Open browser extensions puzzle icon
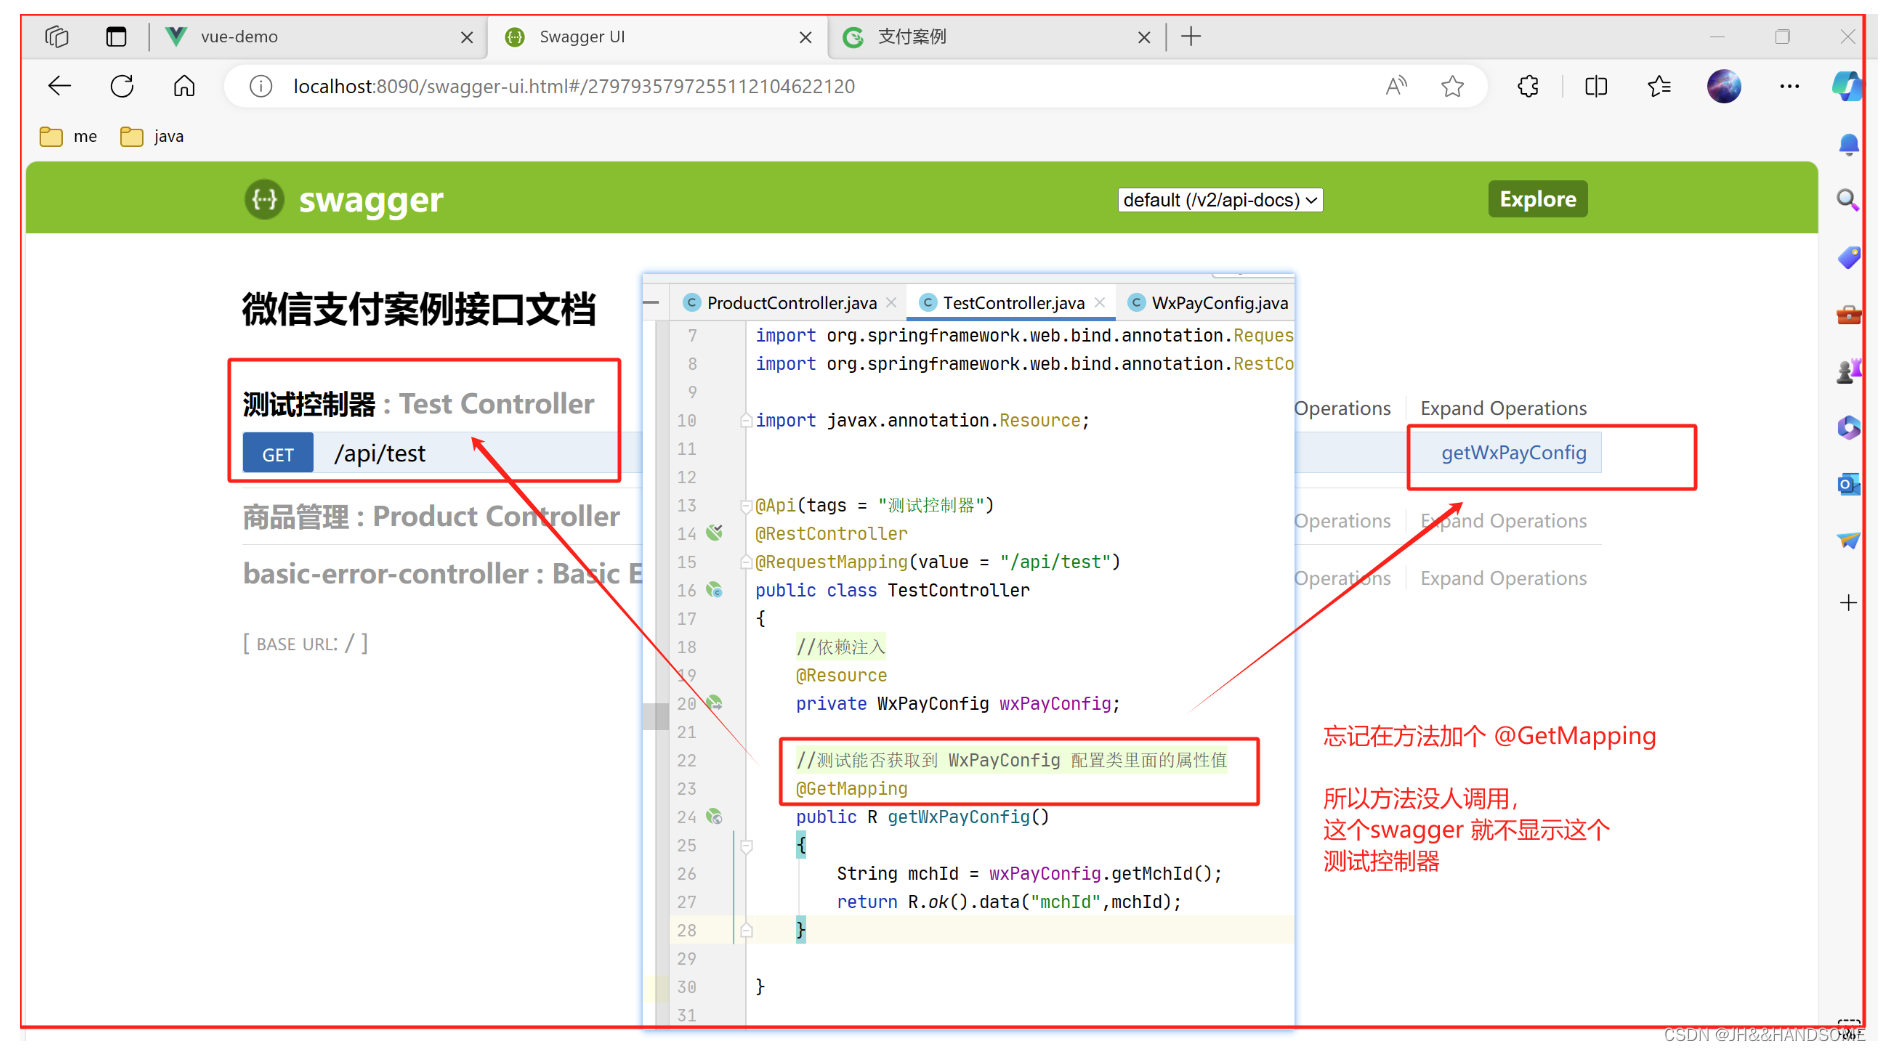 point(1528,87)
